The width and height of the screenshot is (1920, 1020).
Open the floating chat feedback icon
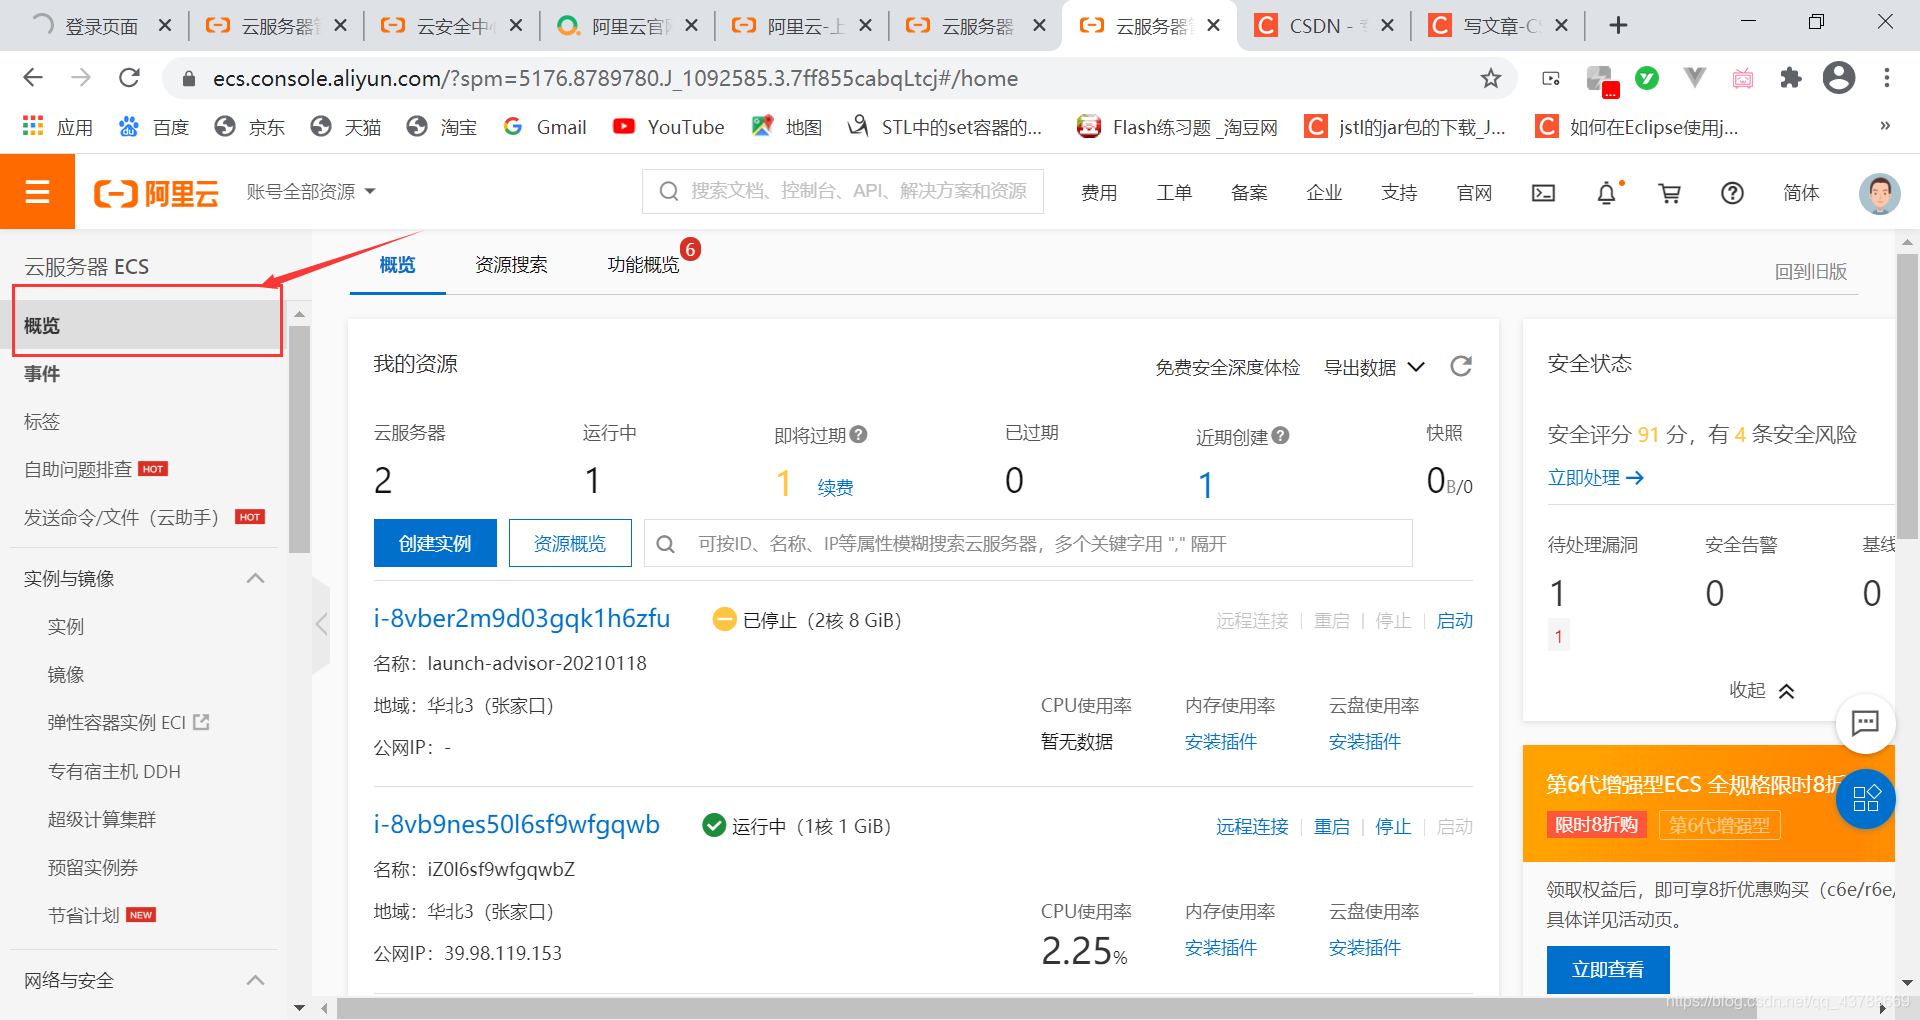point(1865,722)
